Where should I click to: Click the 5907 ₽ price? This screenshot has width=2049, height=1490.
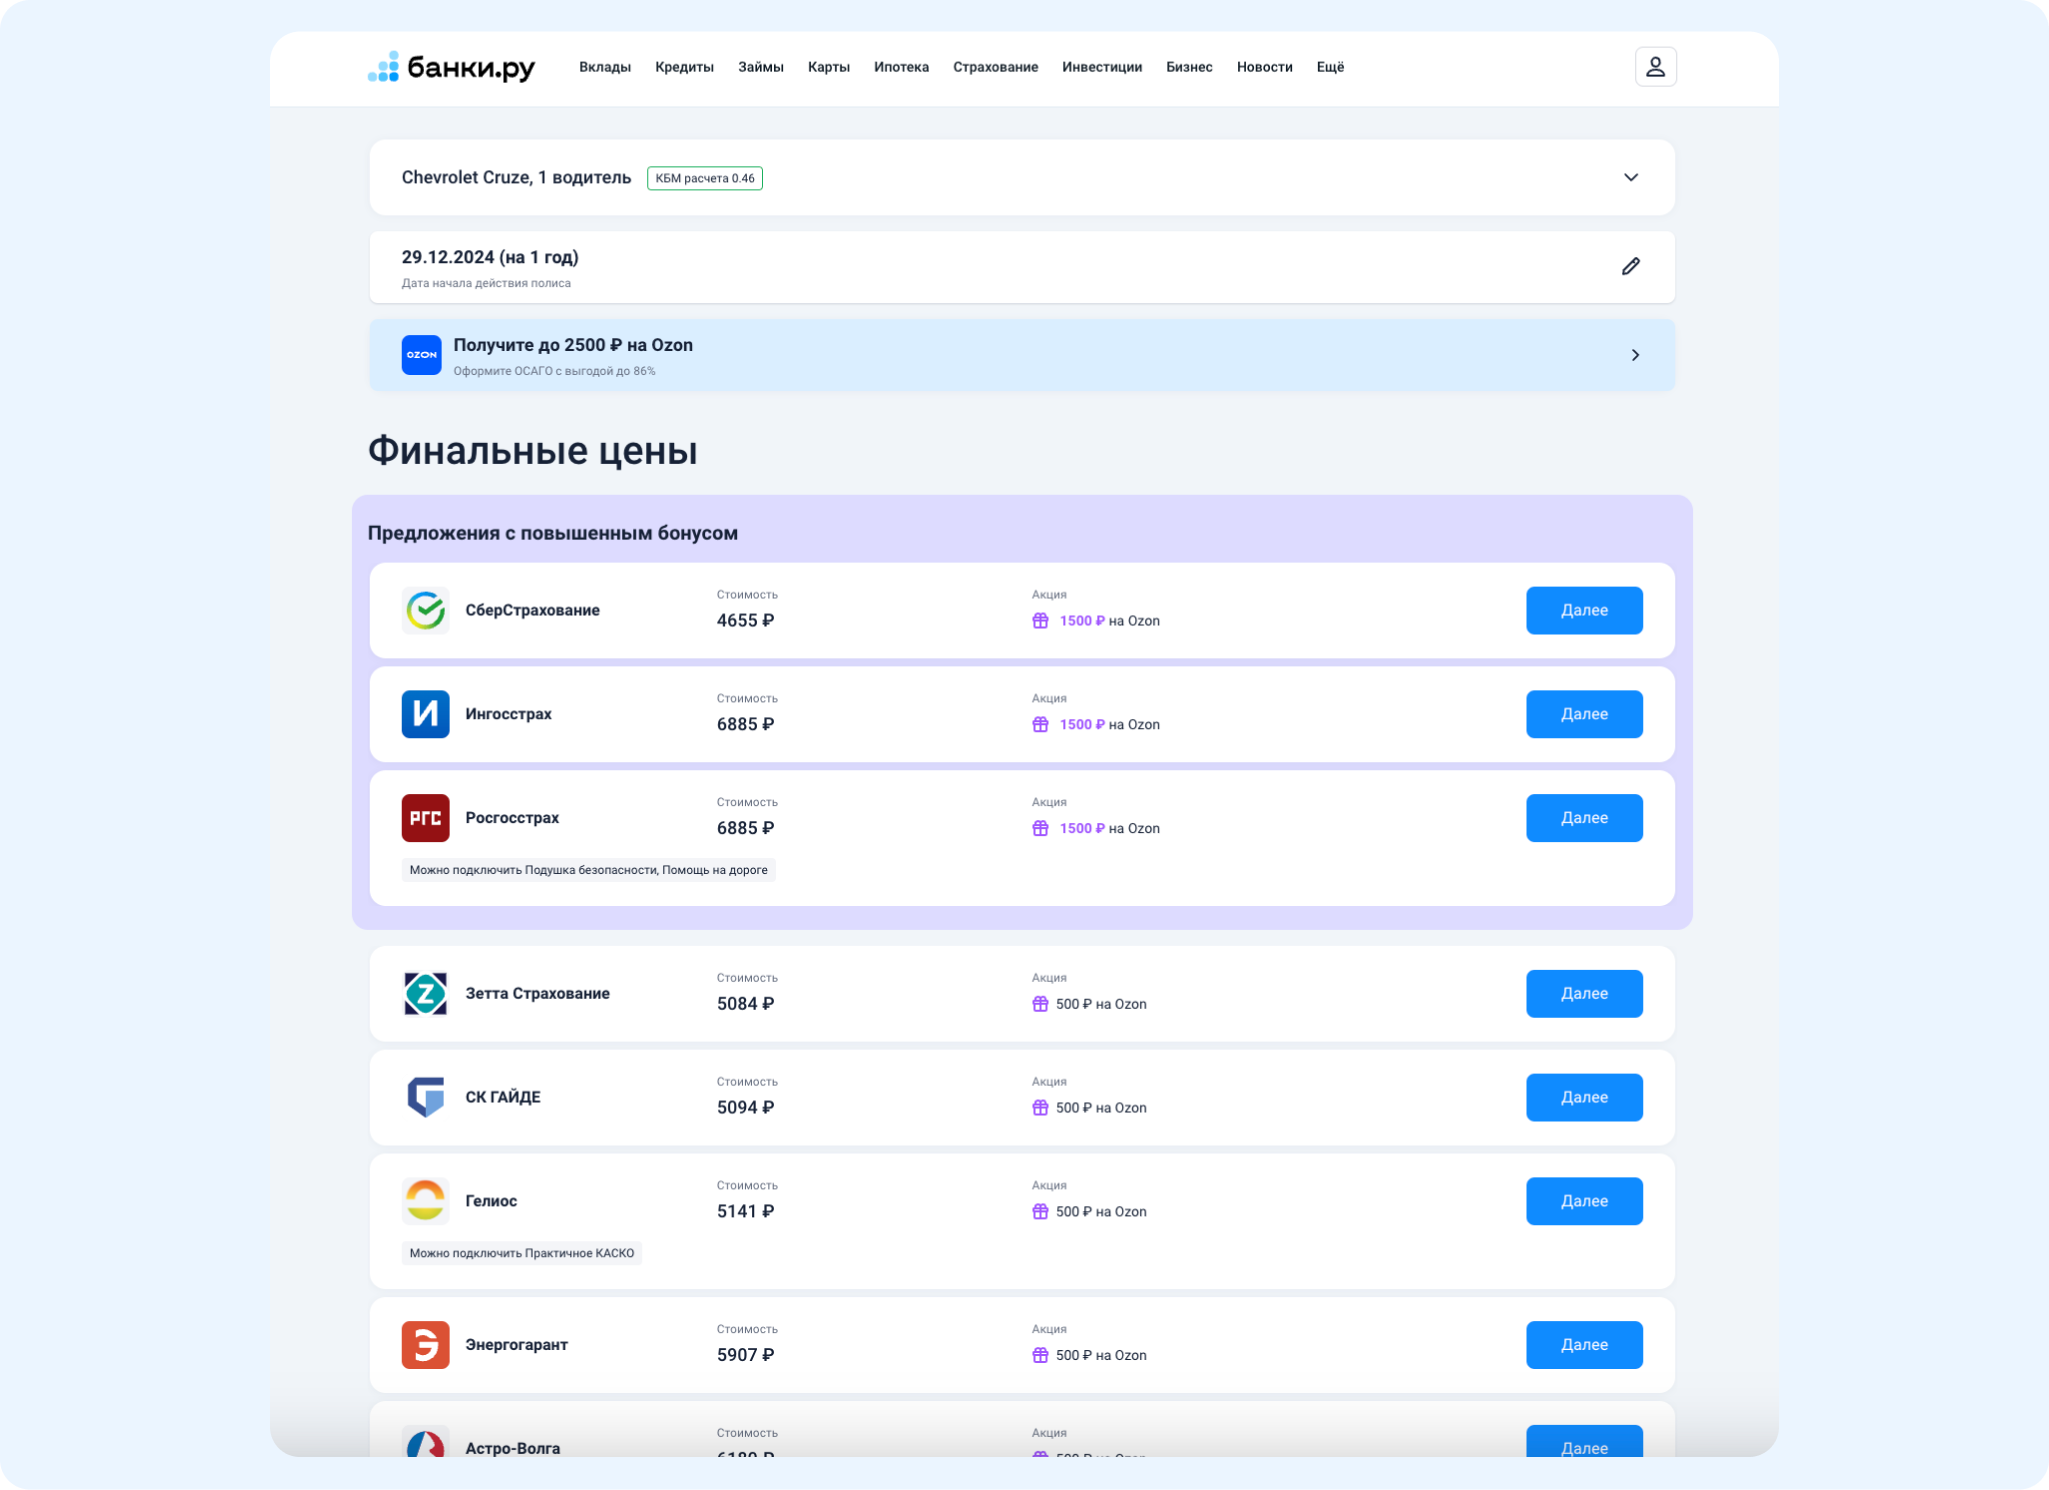point(745,1355)
